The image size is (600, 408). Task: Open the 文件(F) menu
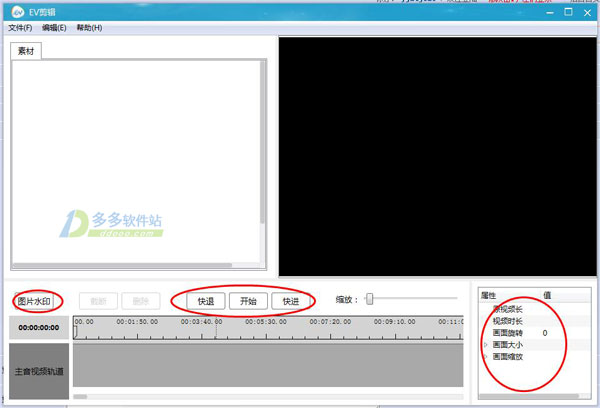[20, 28]
